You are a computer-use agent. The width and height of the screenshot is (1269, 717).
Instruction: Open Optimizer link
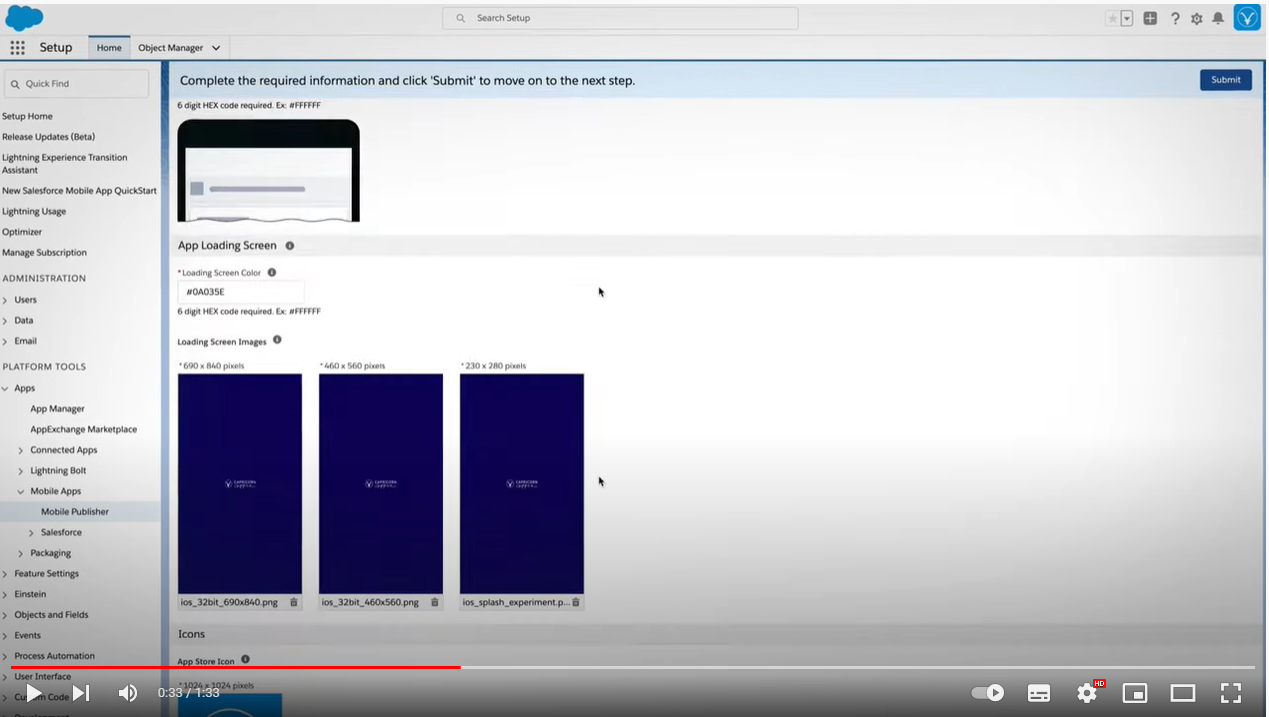coord(22,232)
